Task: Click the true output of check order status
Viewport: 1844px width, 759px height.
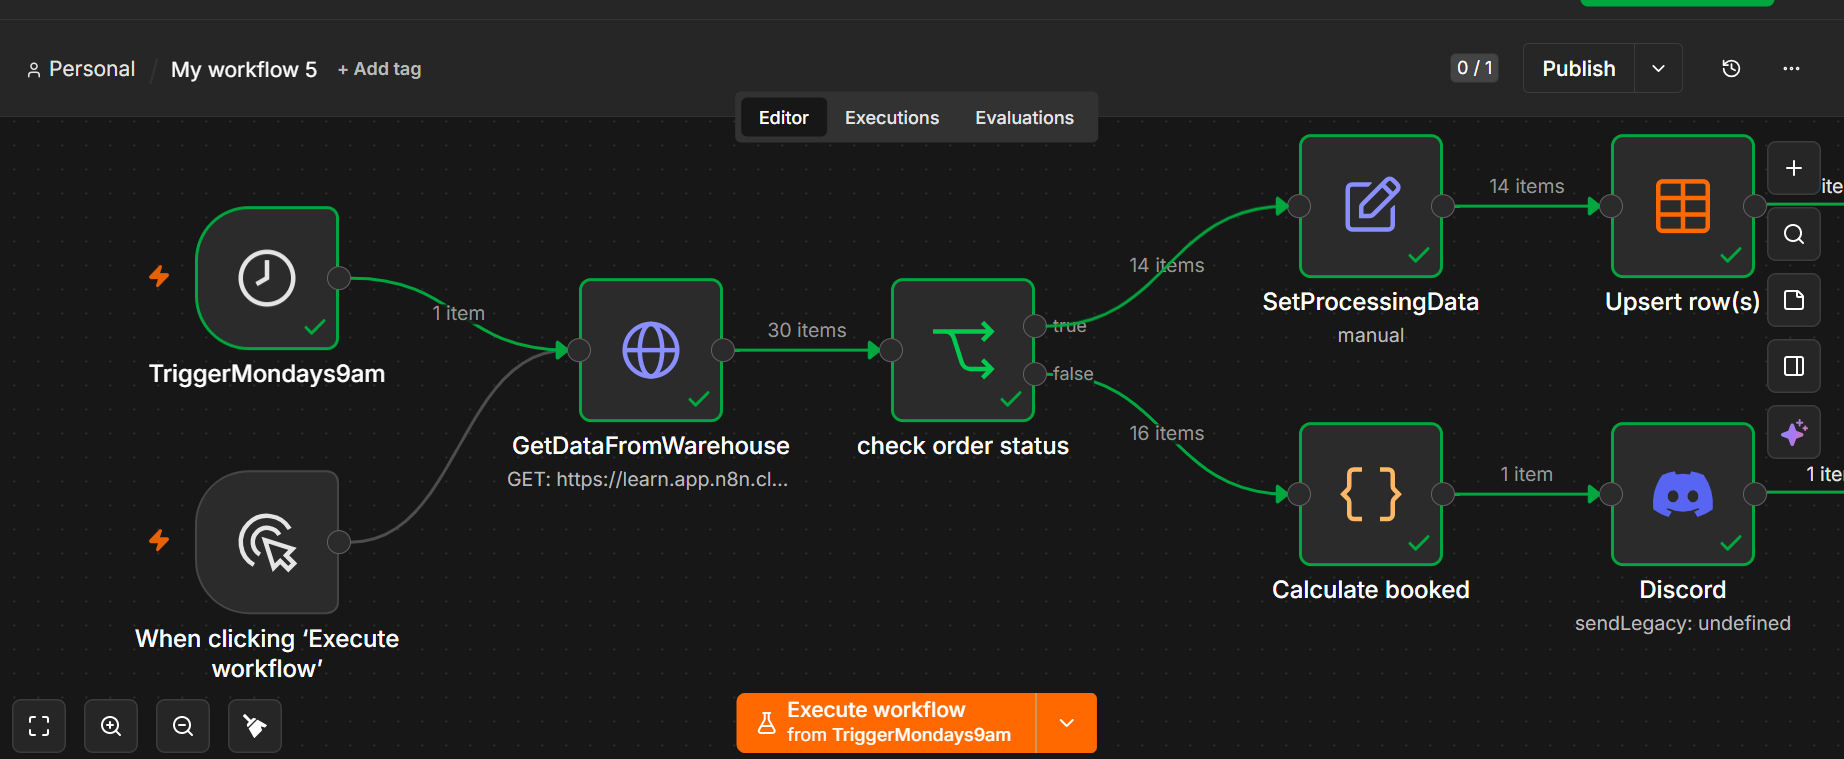Action: click(x=1035, y=326)
